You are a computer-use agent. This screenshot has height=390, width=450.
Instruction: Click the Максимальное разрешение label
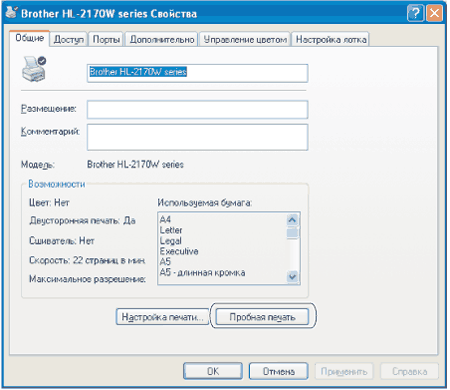87,279
